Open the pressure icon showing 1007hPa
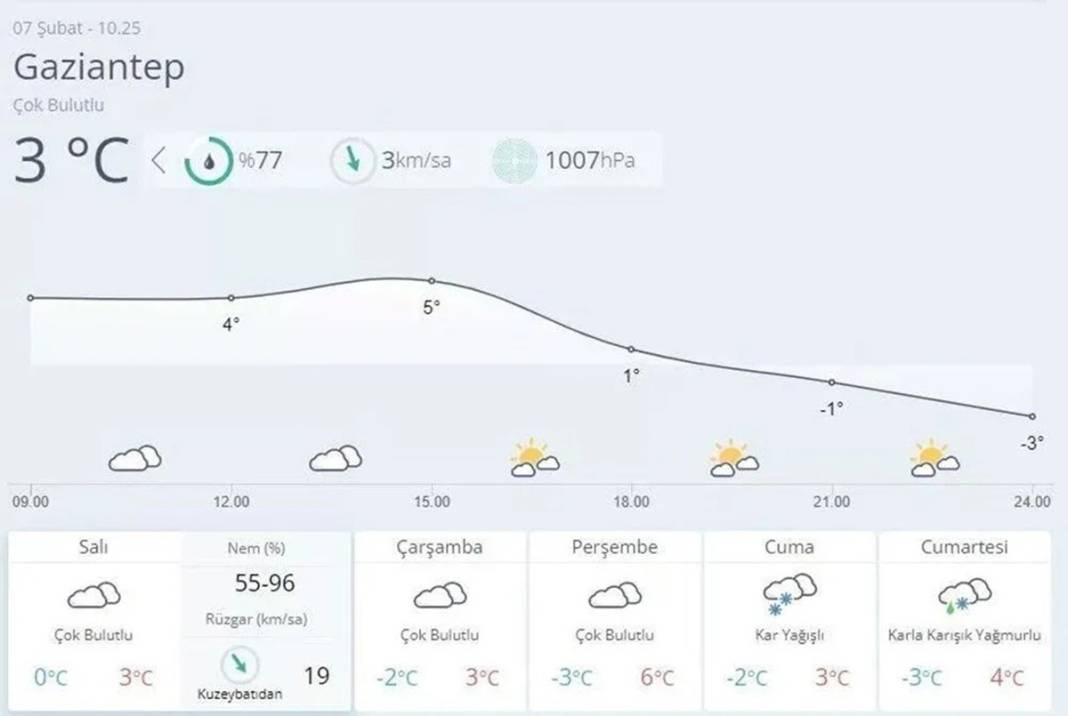1068x716 pixels. click(x=513, y=159)
